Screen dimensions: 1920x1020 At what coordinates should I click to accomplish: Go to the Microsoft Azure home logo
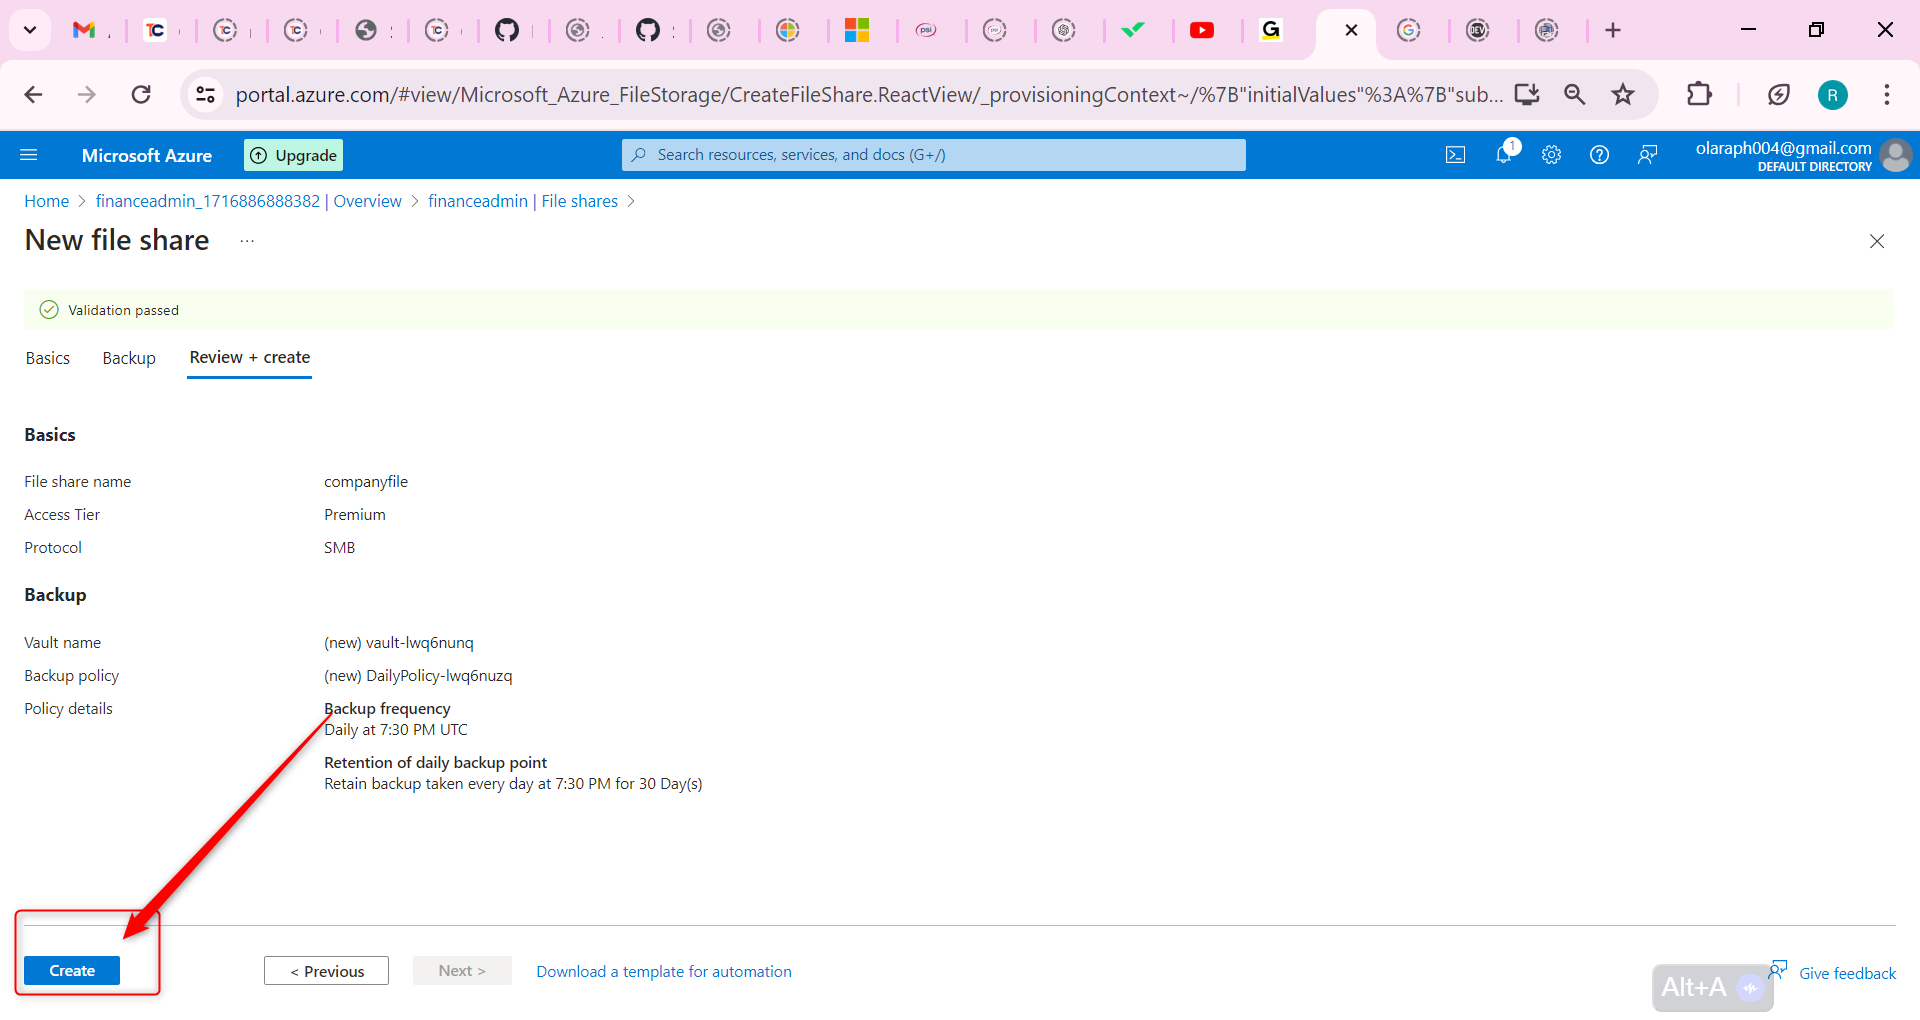147,155
